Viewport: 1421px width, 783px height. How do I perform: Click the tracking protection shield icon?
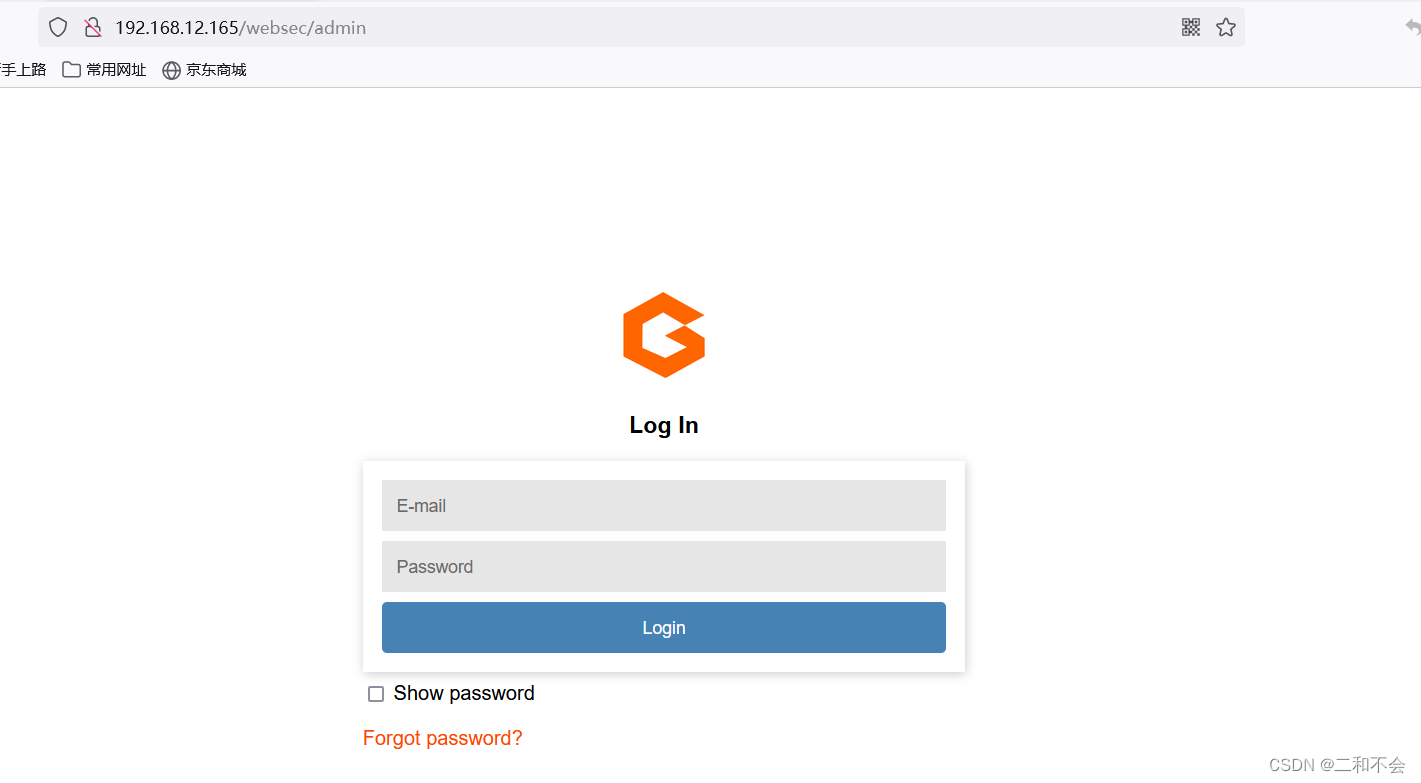(58, 27)
